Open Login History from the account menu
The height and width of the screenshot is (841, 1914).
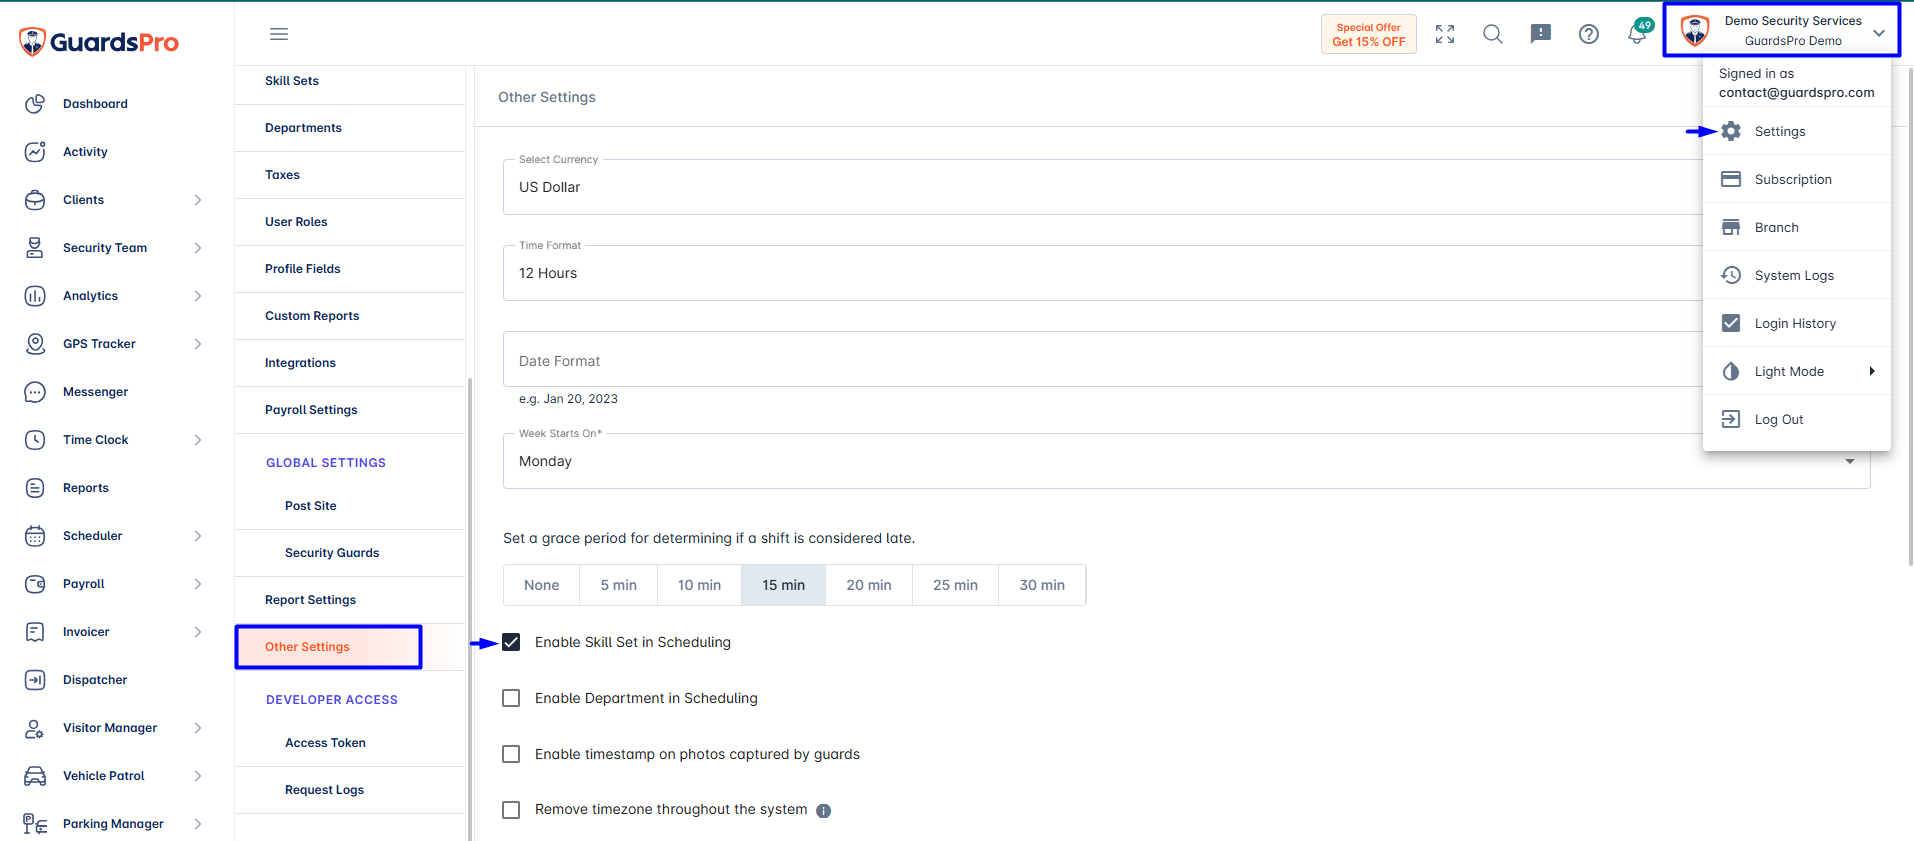tap(1797, 323)
